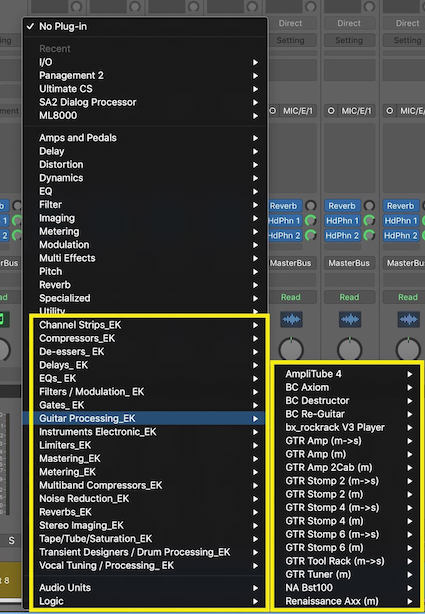Choose GTR Stomp 4 (m->s) plug-in
Image resolution: width=425 pixels, height=614 pixels.
tap(347, 507)
